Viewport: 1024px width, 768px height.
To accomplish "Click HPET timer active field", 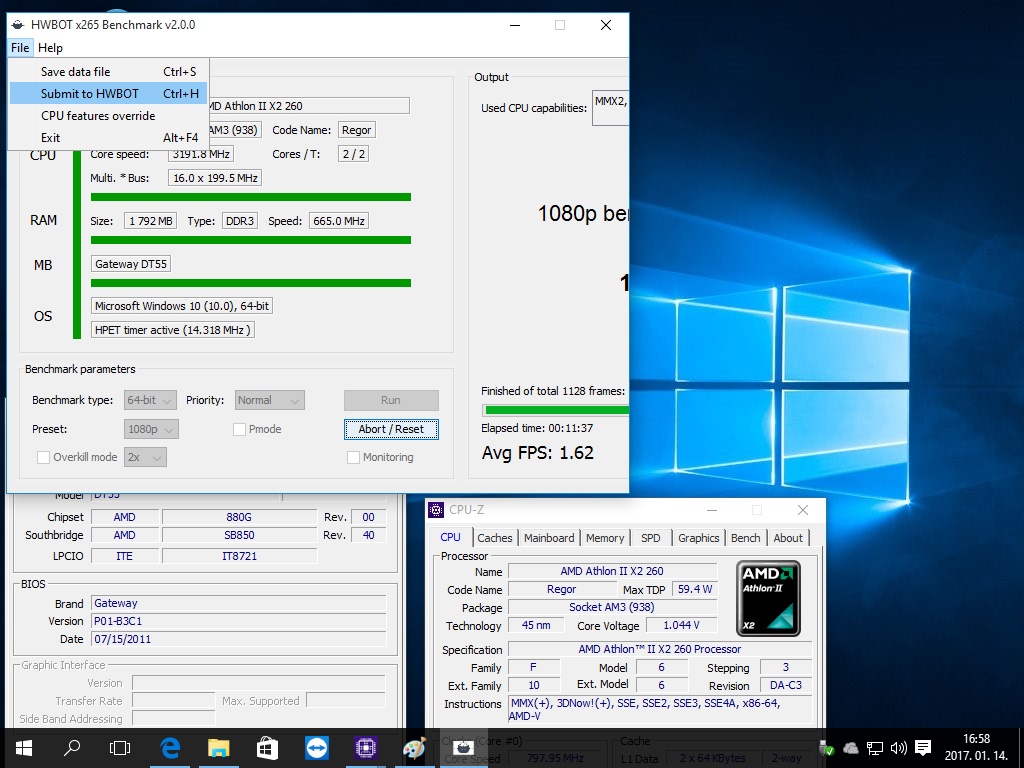I will (172, 330).
